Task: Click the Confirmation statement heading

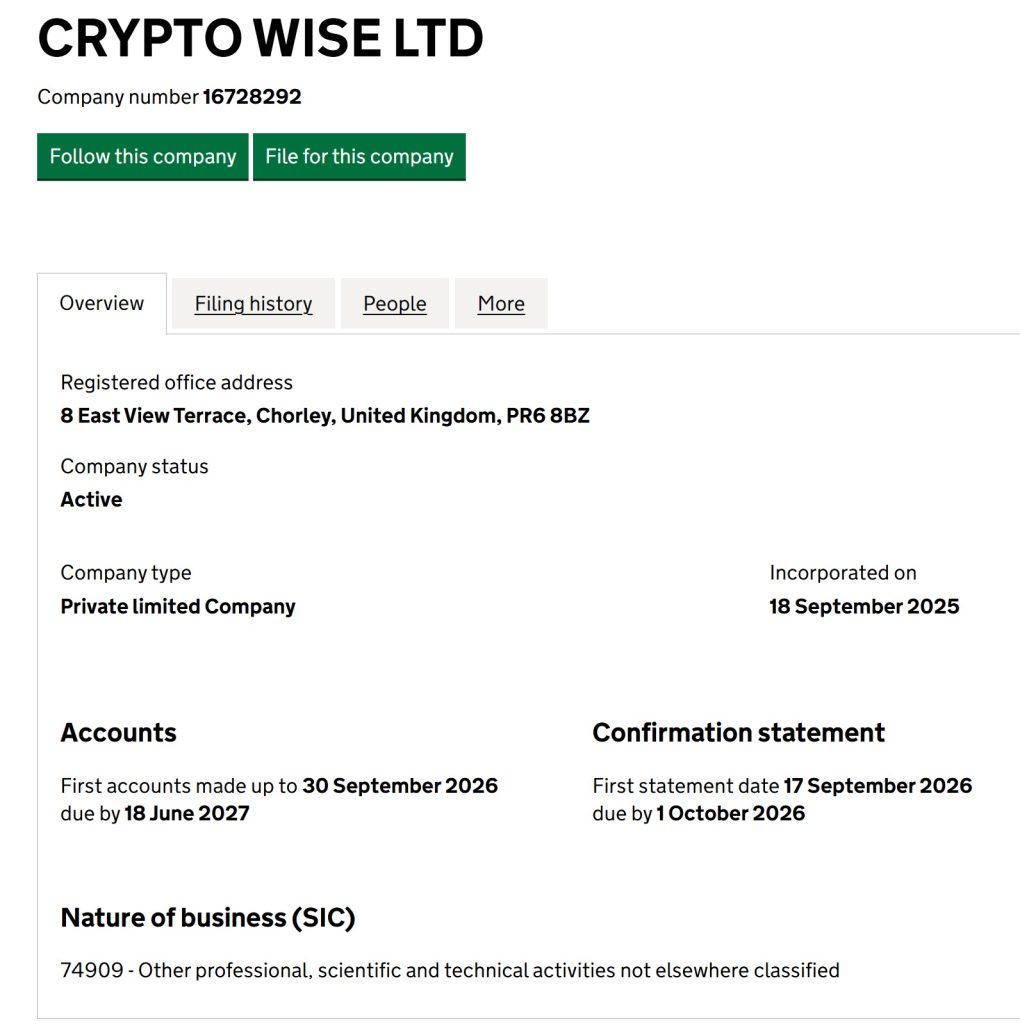Action: pos(738,733)
